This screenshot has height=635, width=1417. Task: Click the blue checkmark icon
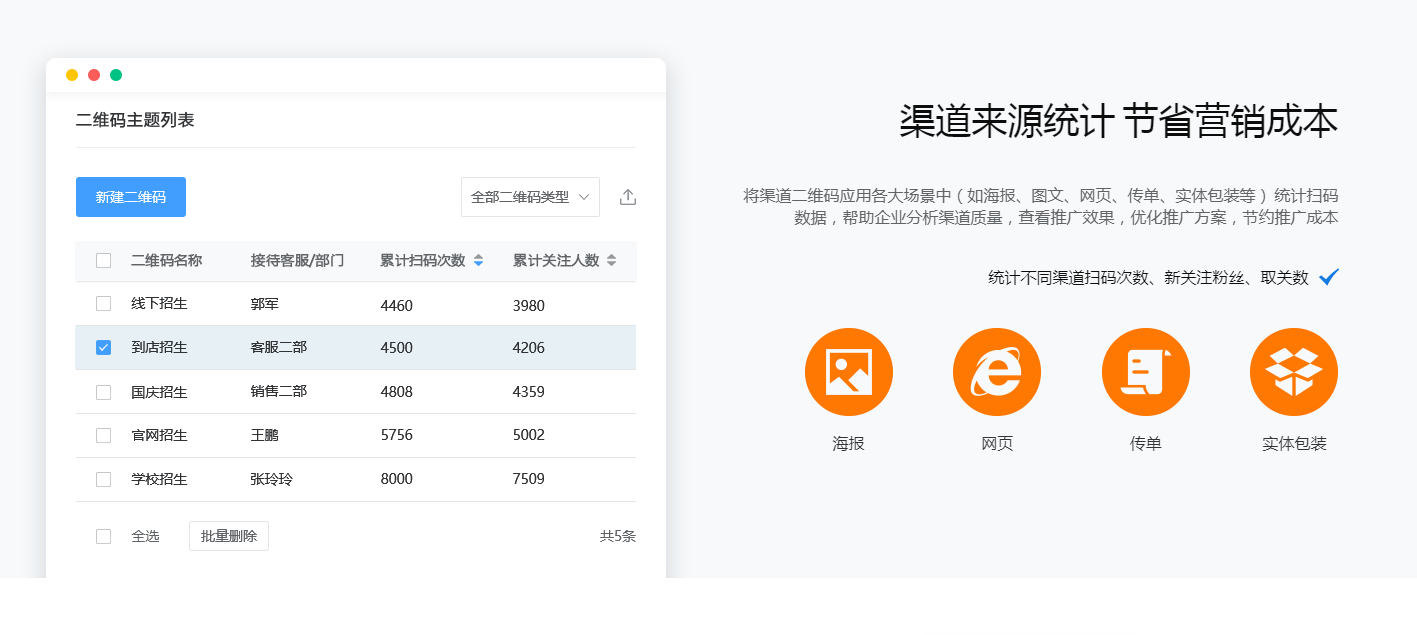pyautogui.click(x=1328, y=277)
